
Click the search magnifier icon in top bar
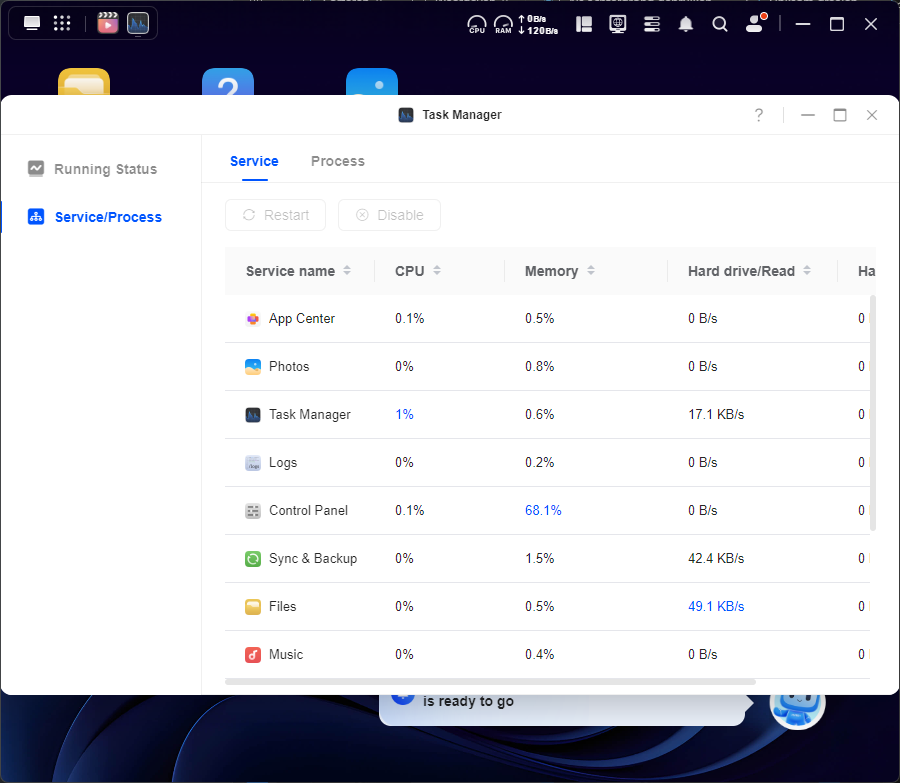(720, 24)
